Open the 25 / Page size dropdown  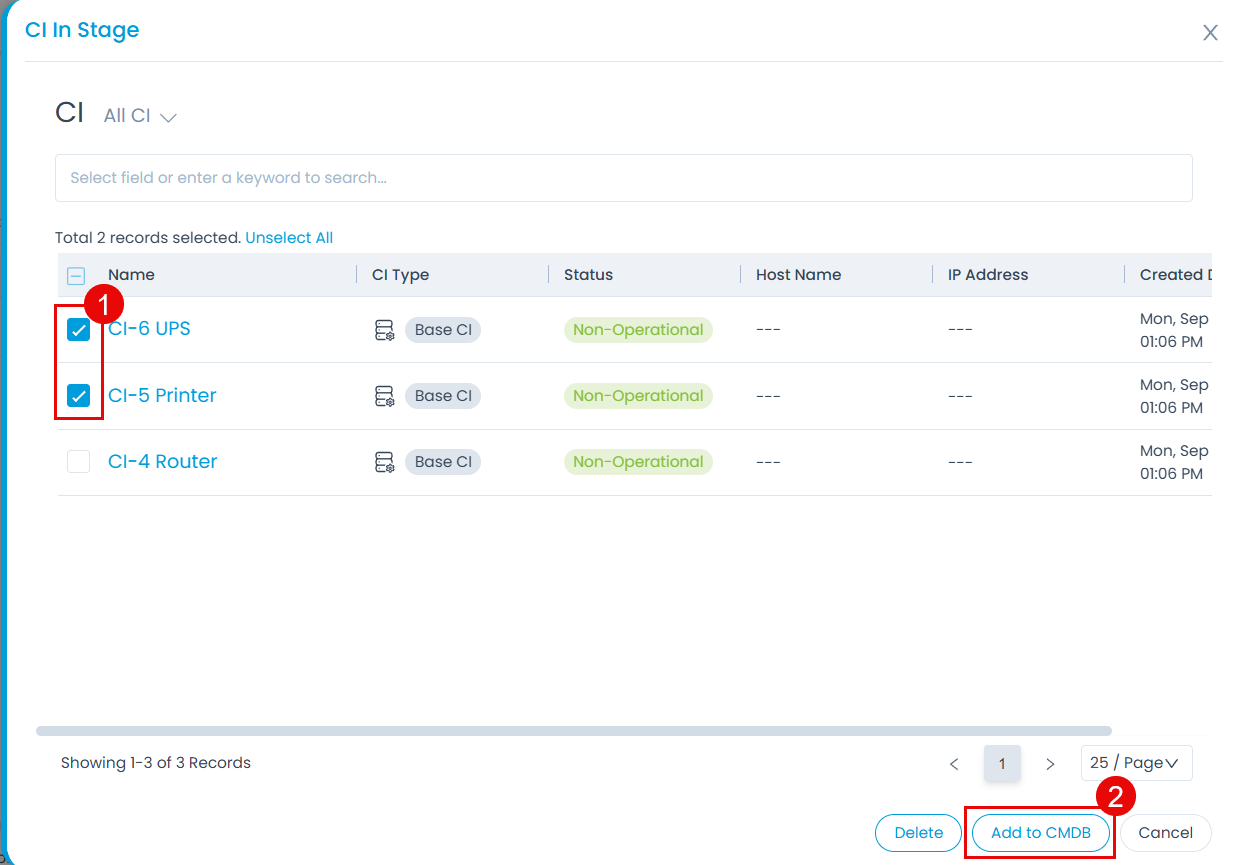point(1136,763)
